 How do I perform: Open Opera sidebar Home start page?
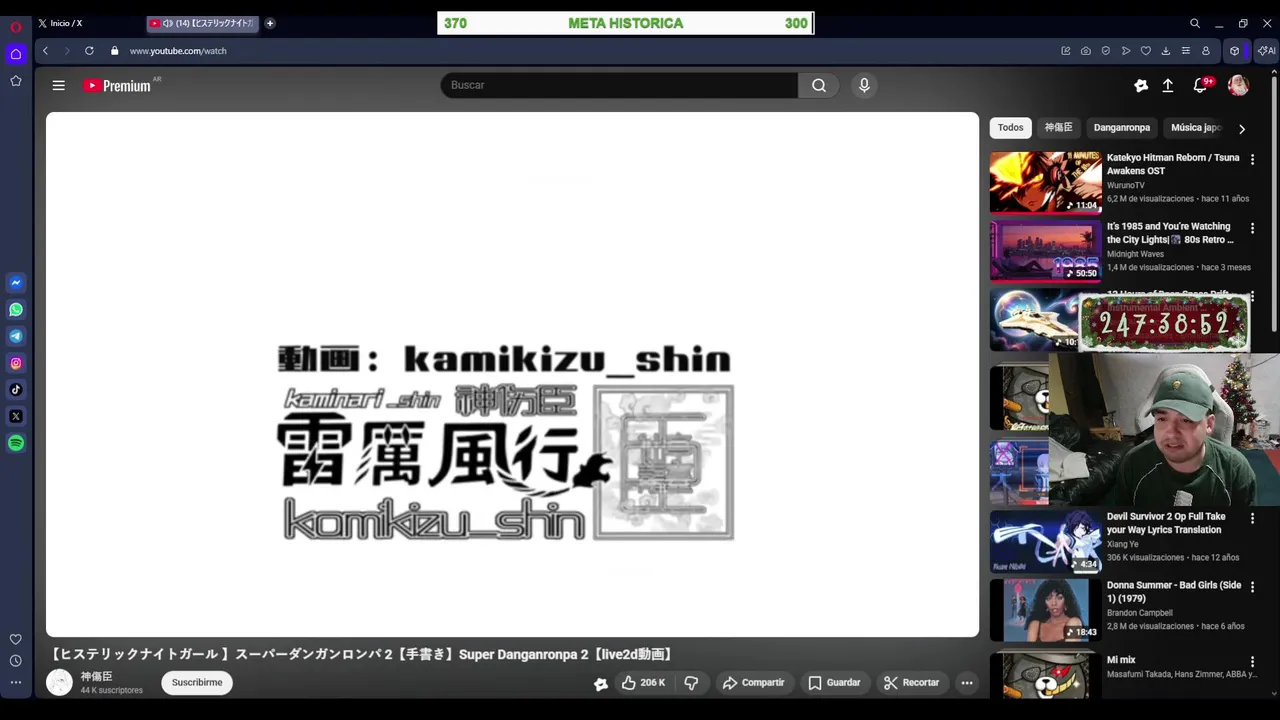click(x=16, y=54)
